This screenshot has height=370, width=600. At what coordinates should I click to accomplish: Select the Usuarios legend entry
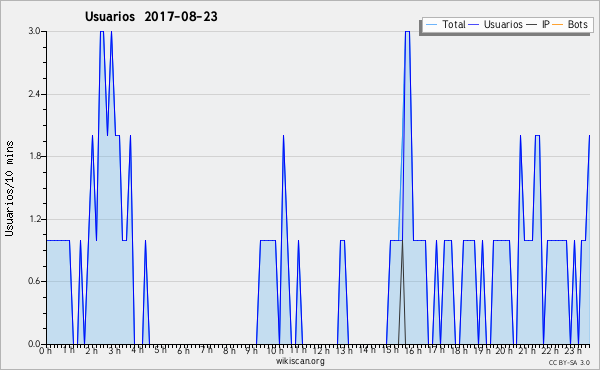496,24
